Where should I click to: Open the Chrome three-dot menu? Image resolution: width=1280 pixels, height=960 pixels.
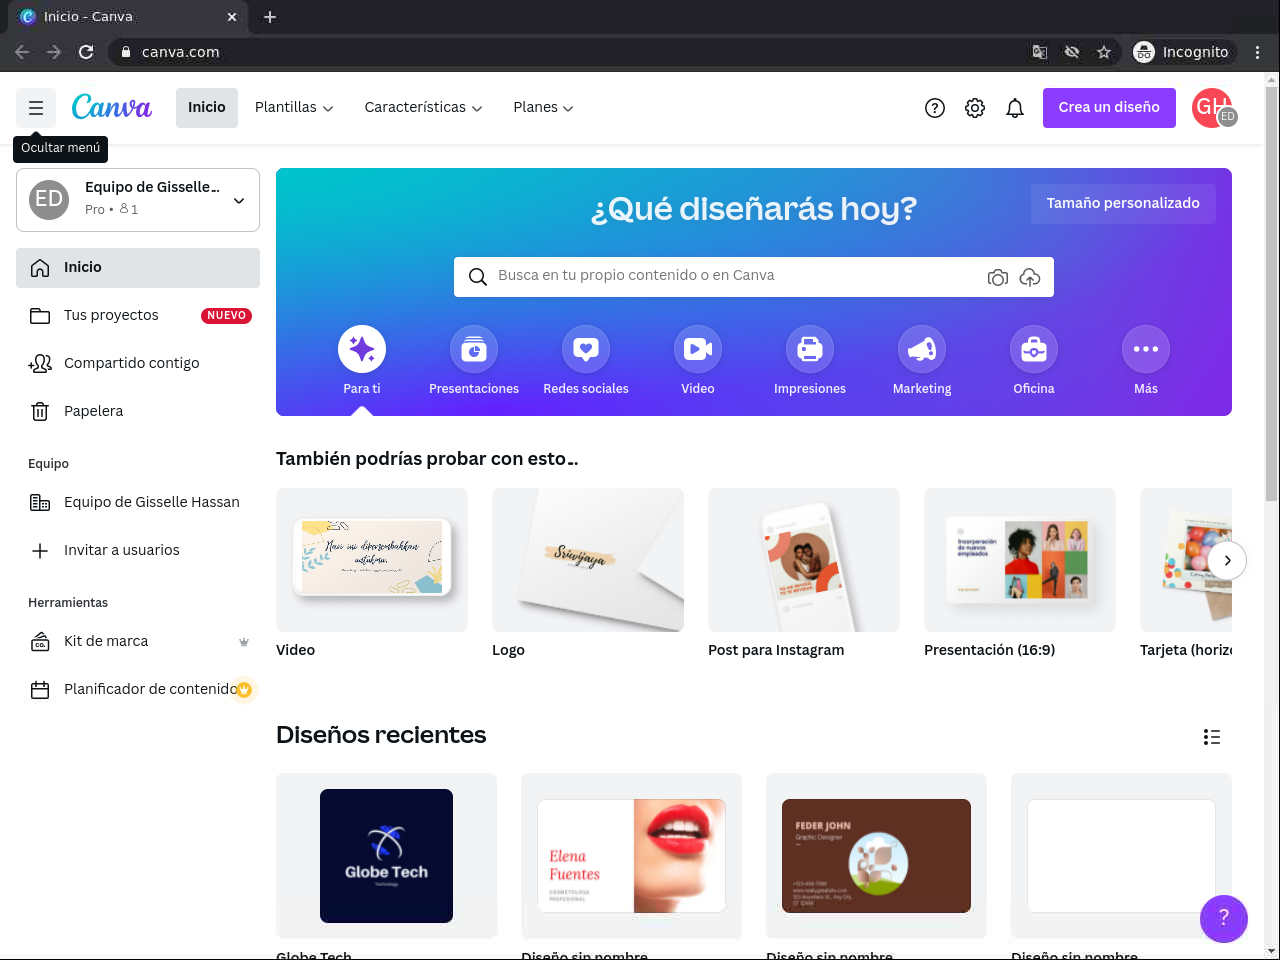point(1258,52)
